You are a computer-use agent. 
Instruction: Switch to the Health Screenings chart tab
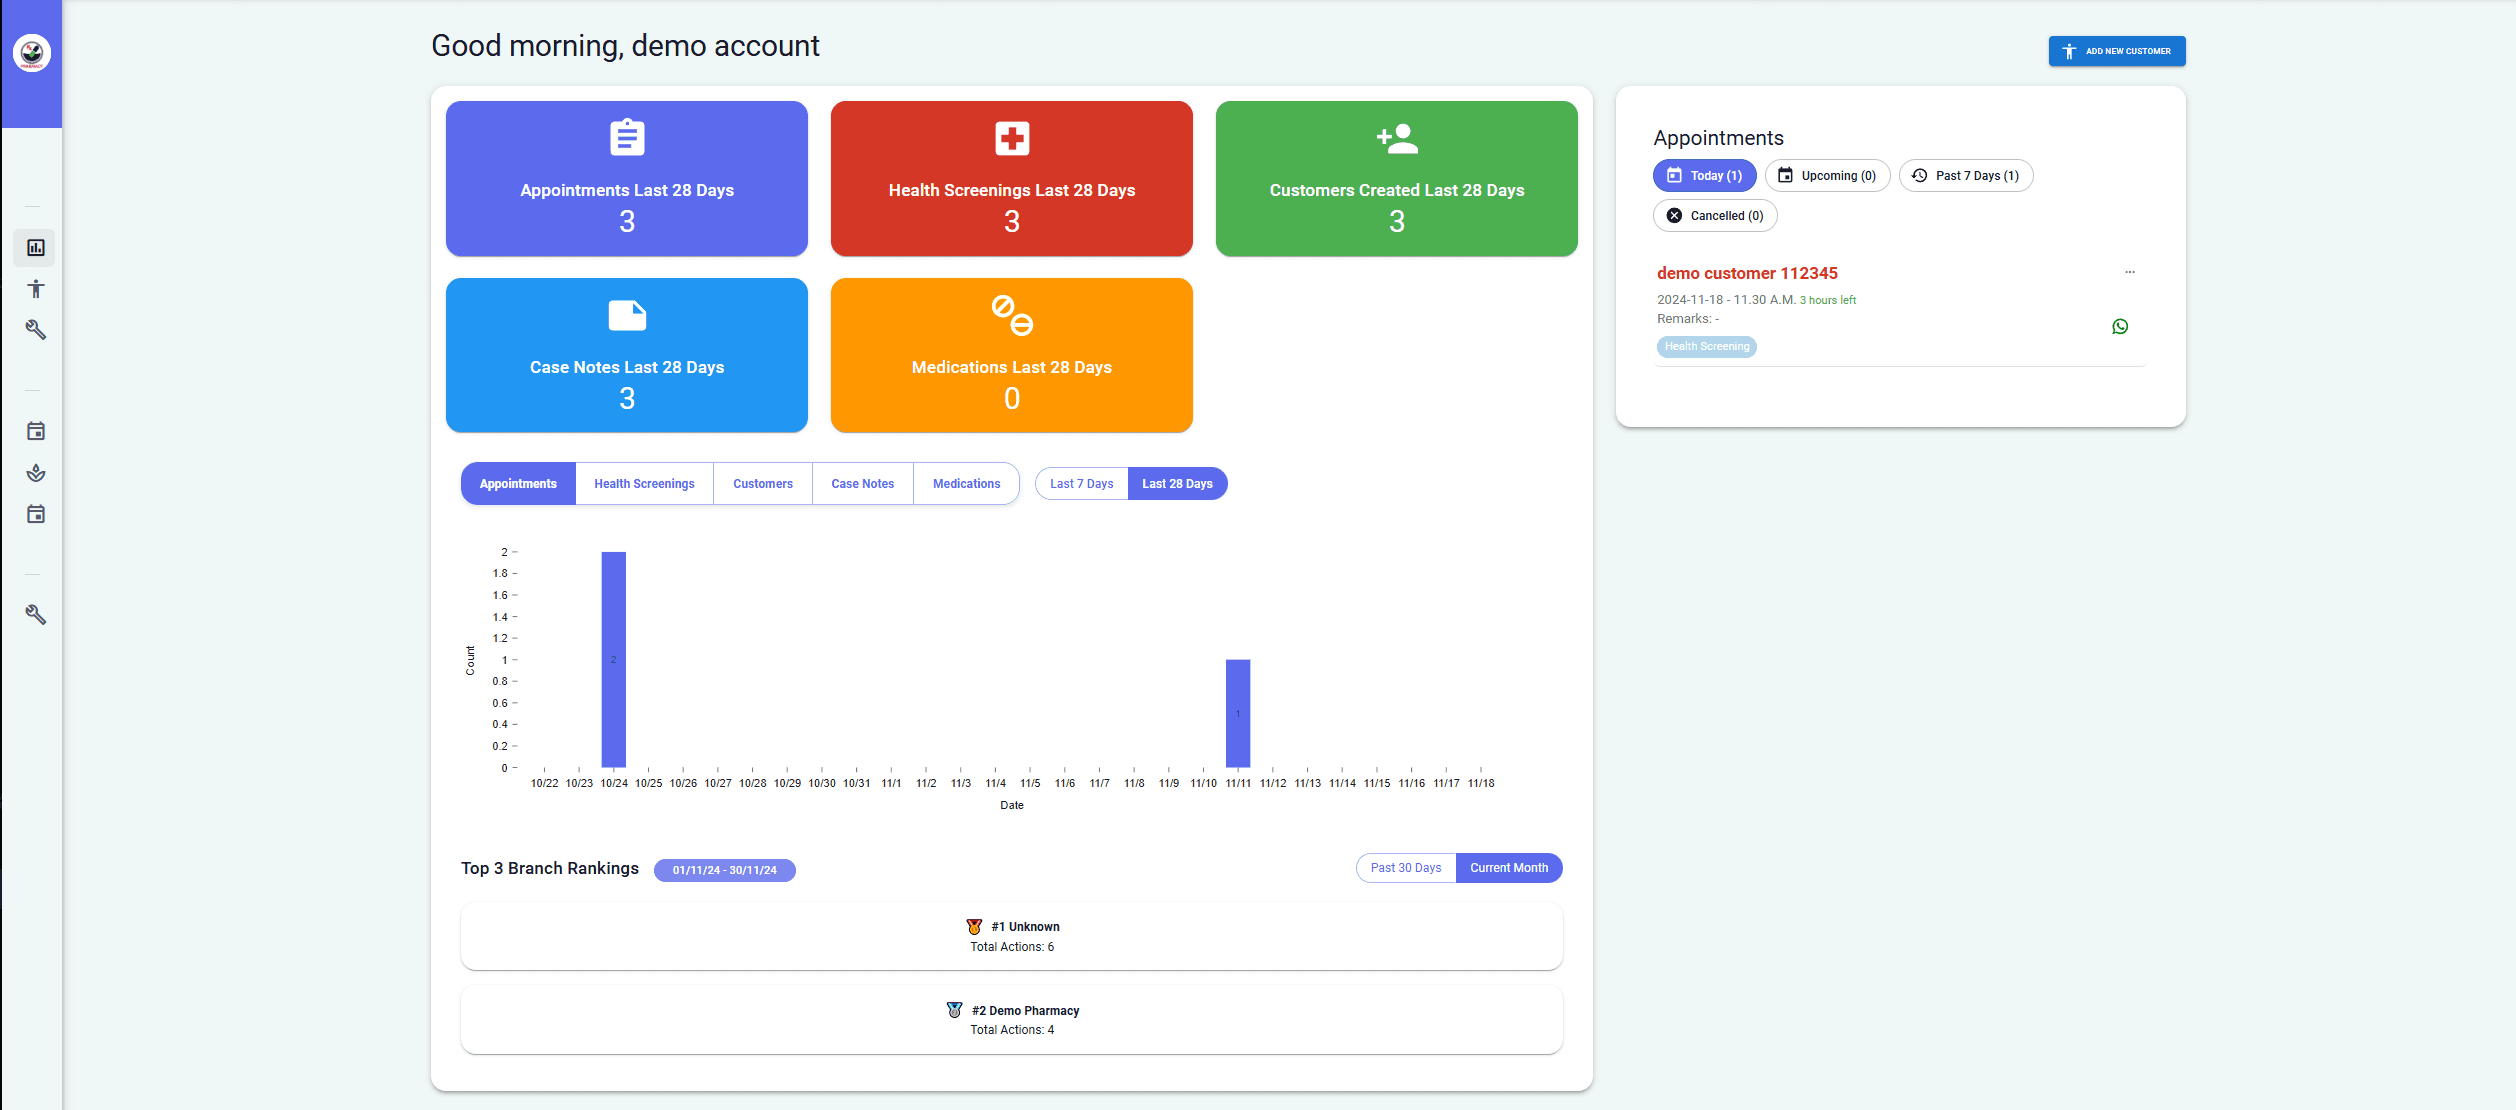pyautogui.click(x=644, y=483)
